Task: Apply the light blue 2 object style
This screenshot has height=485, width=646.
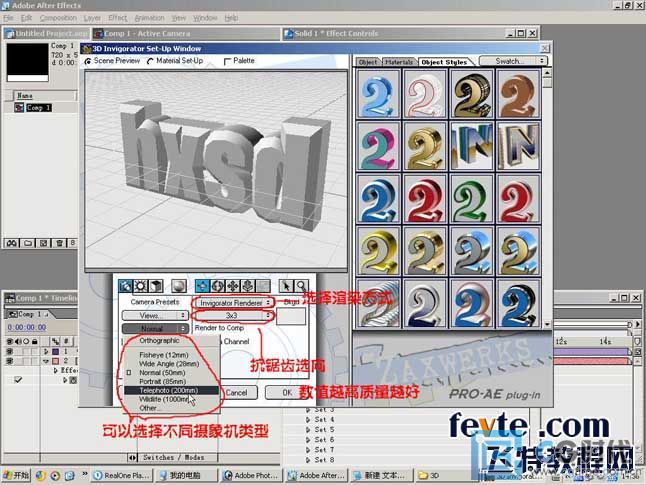Action: (x=378, y=94)
